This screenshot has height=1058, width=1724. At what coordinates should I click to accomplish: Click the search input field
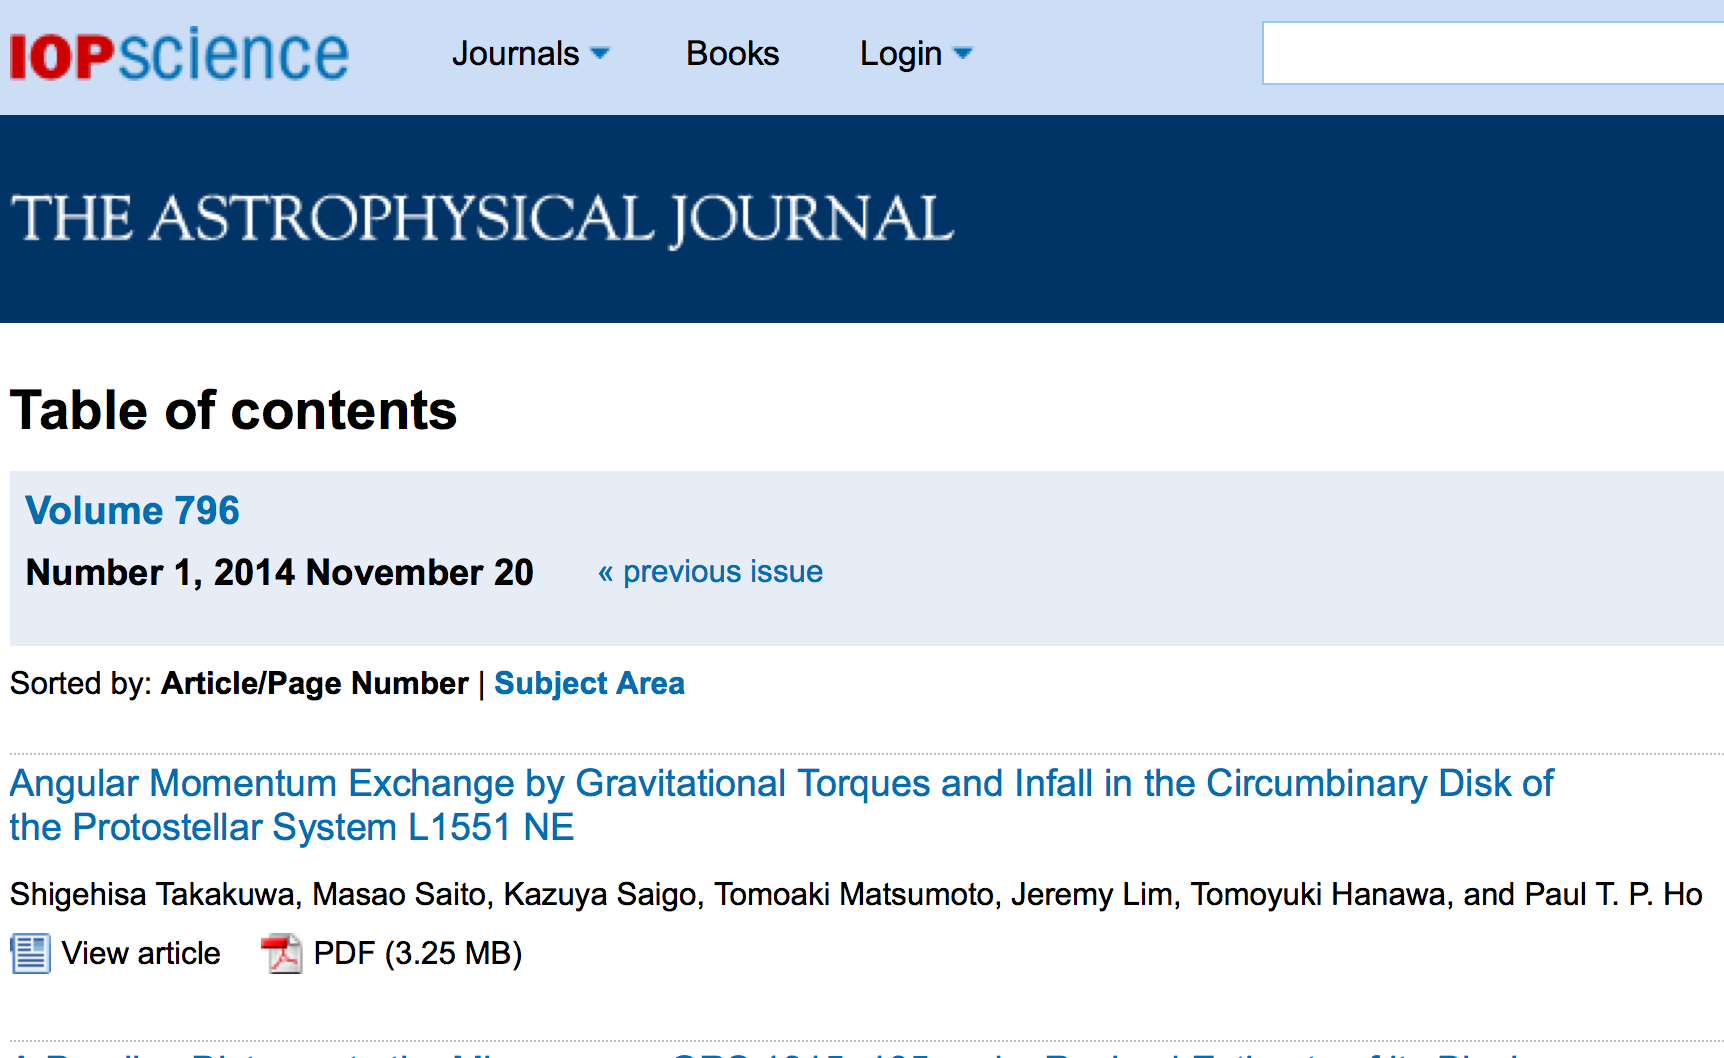pos(1490,53)
